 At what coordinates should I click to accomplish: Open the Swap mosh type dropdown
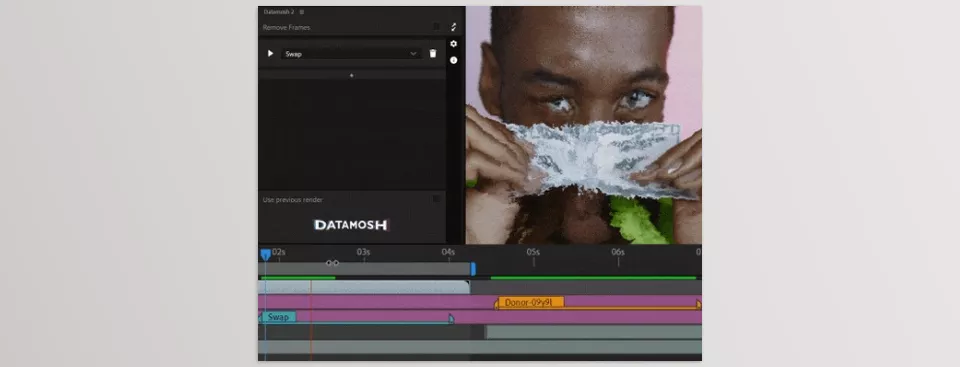pyautogui.click(x=351, y=54)
